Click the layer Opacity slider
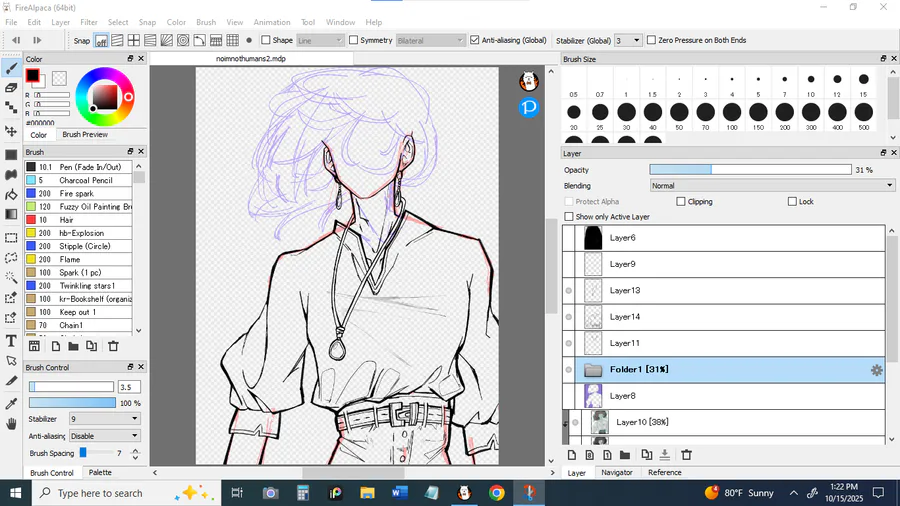The image size is (900, 506). 750,170
